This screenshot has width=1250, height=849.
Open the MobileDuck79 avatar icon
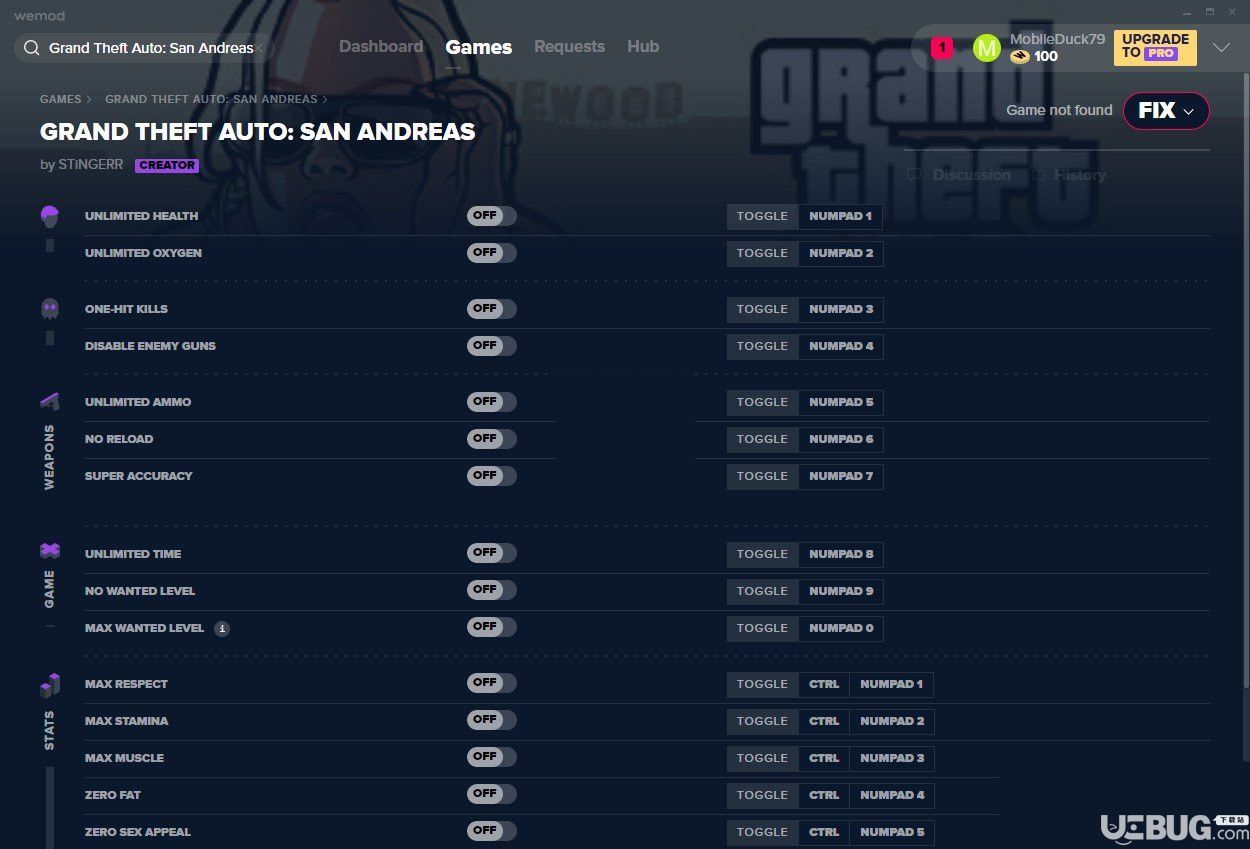point(986,47)
